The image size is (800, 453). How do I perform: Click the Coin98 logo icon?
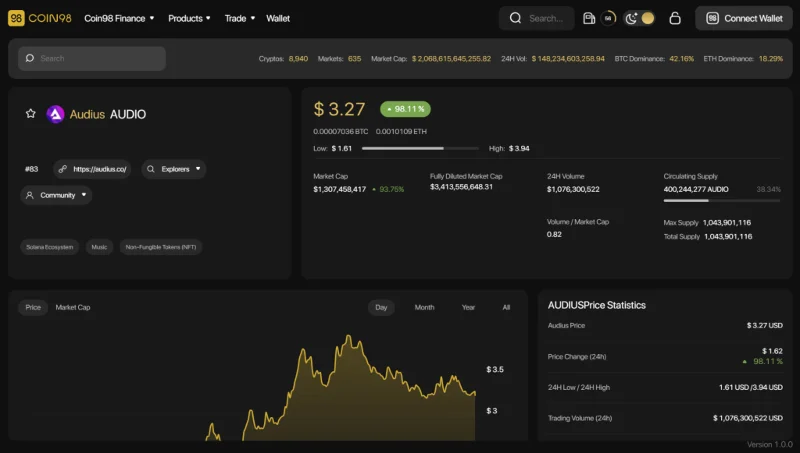click(16, 18)
